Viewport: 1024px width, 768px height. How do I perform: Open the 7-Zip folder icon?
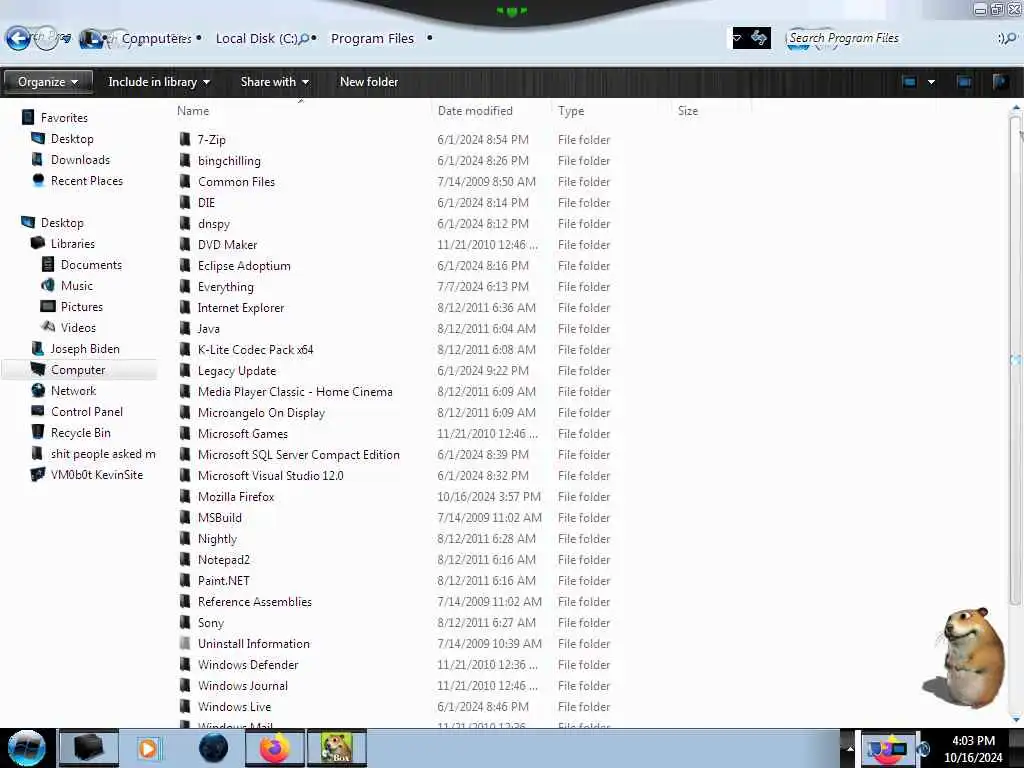(x=185, y=139)
